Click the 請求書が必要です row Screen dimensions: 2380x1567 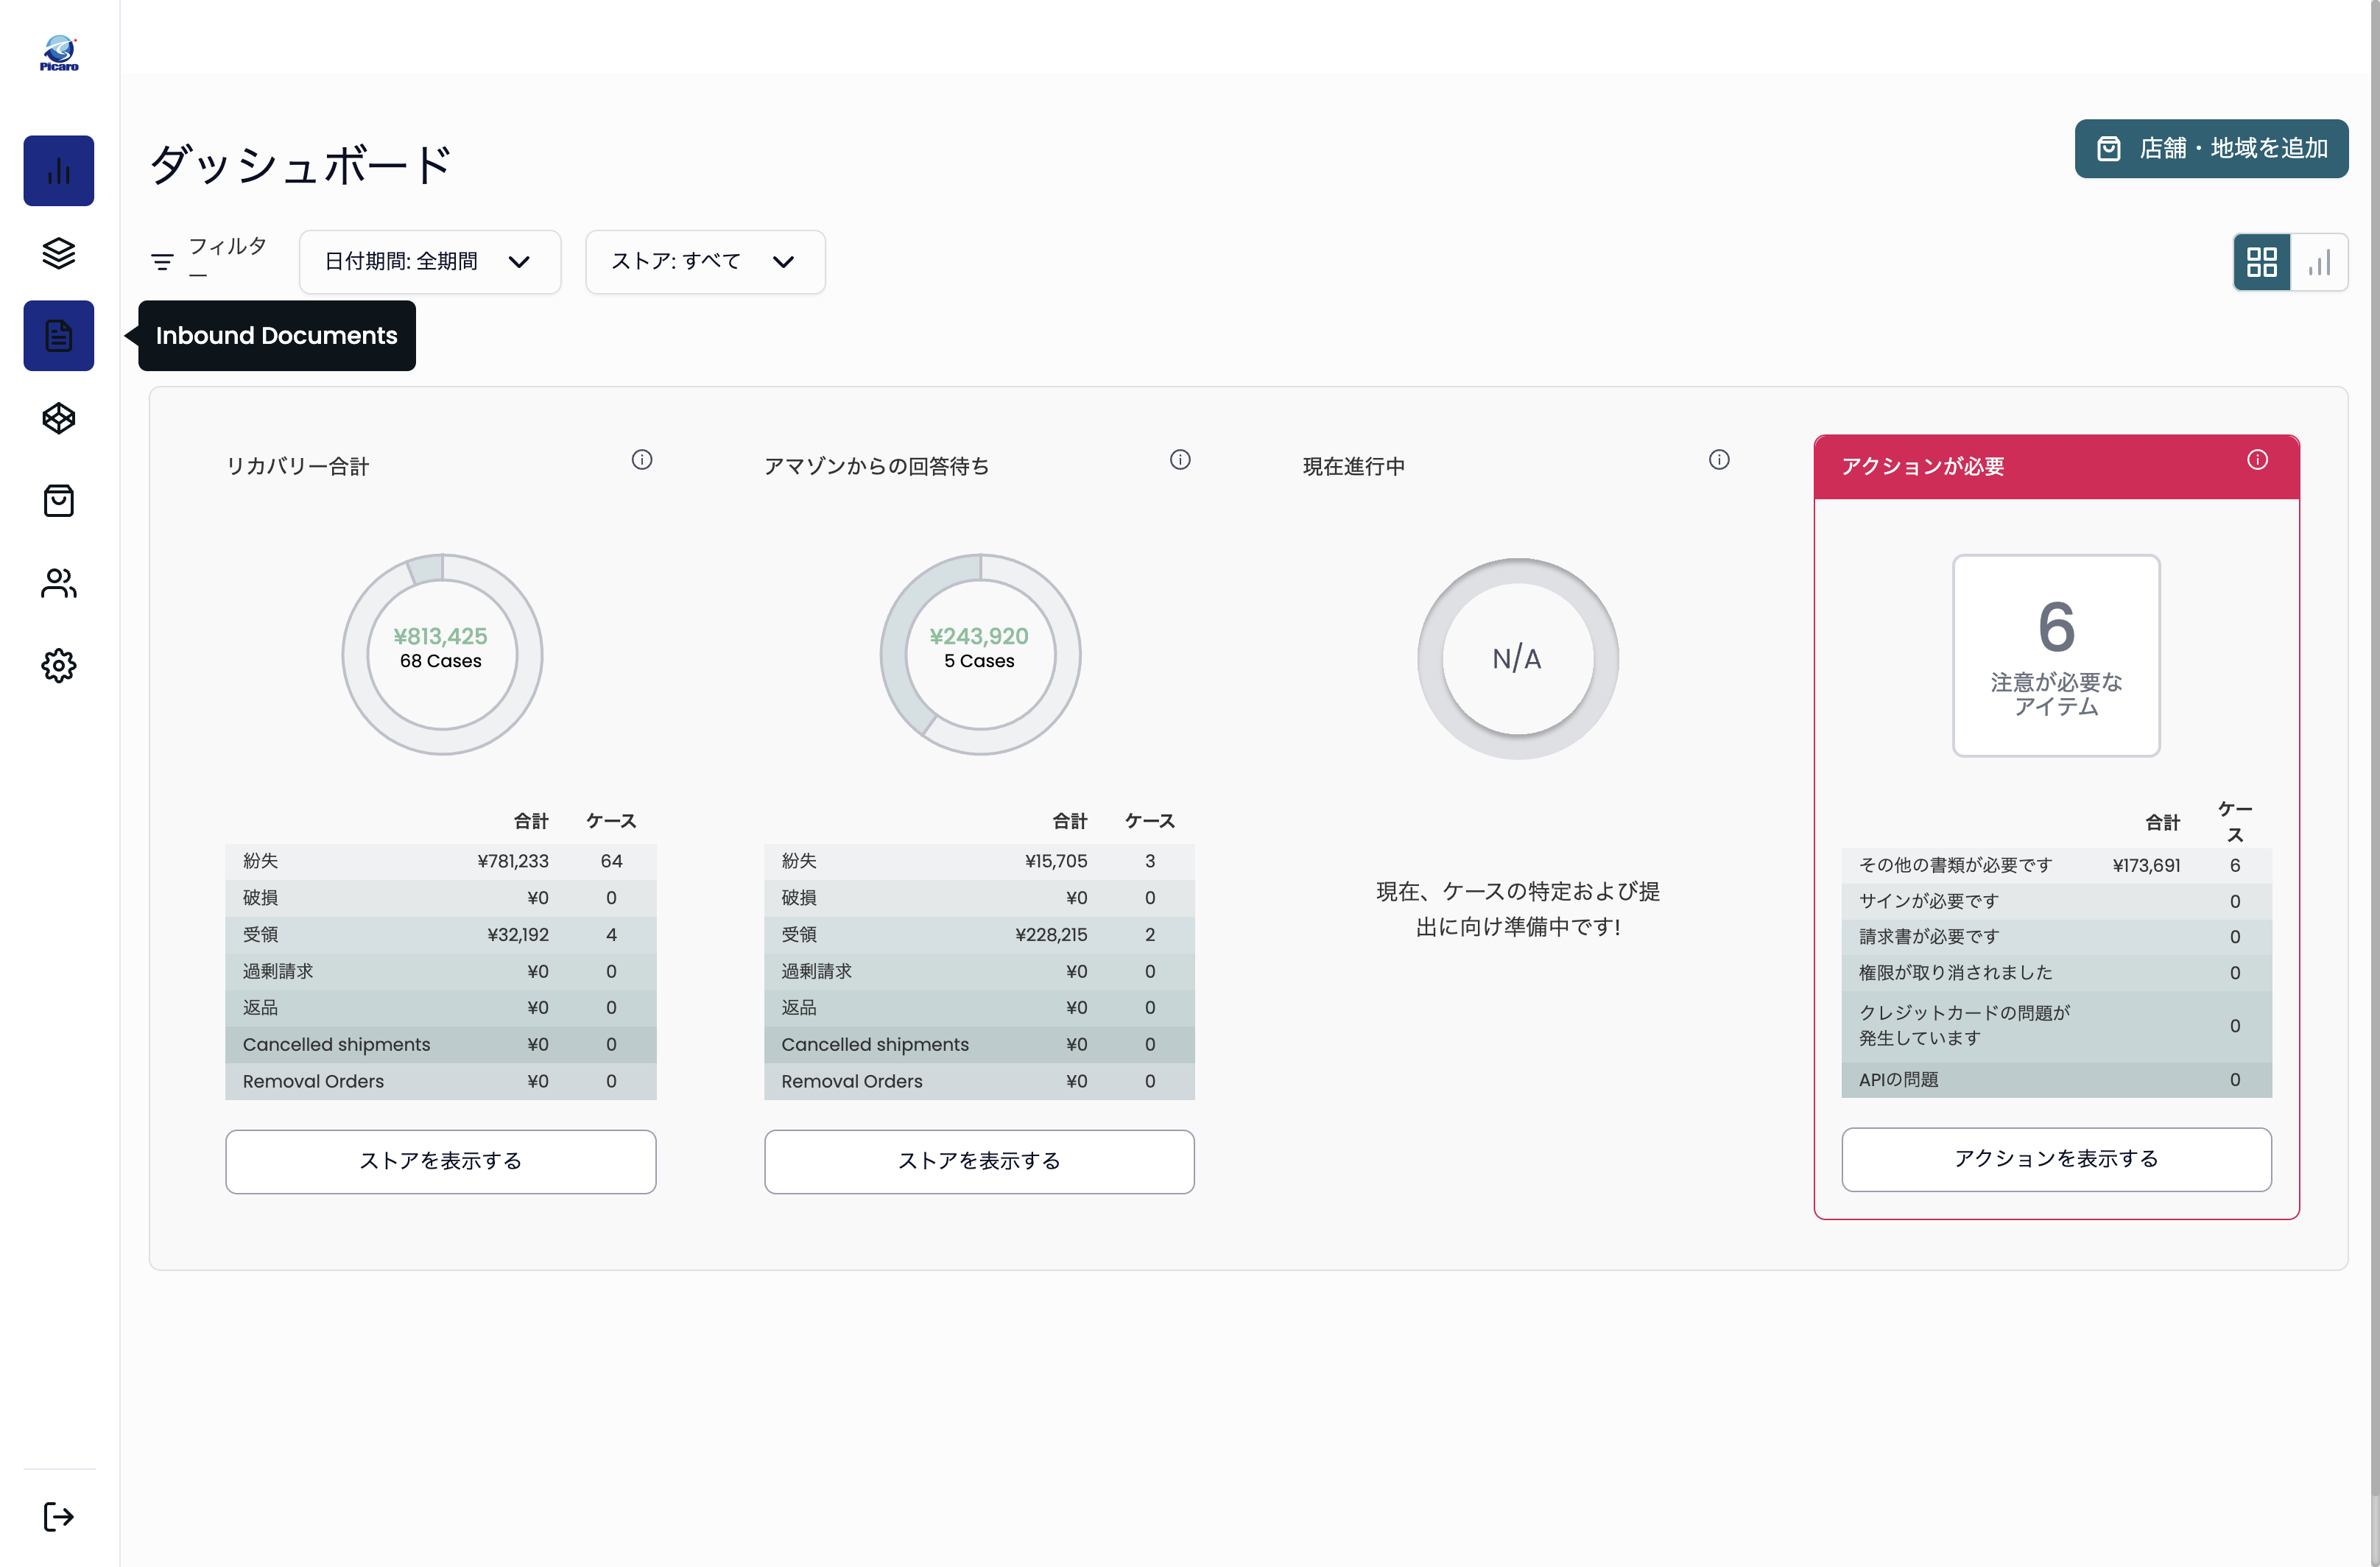2056,937
